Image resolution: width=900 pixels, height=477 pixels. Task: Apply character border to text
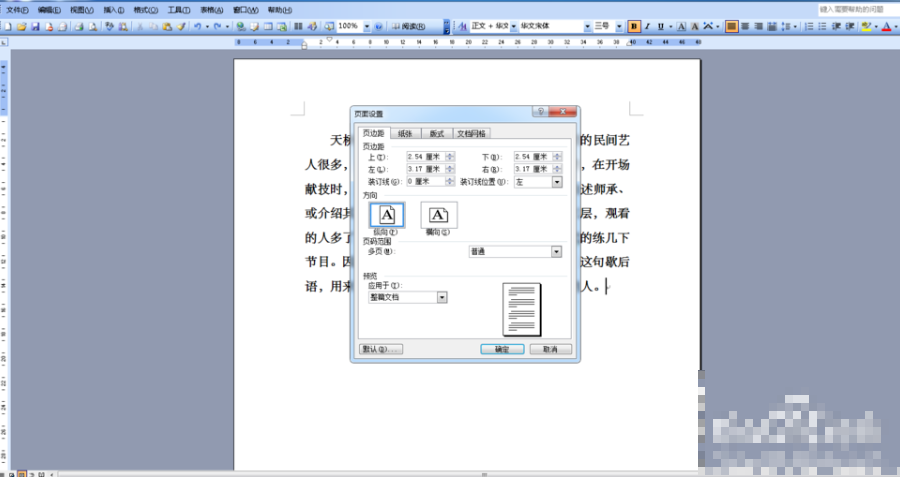point(681,26)
